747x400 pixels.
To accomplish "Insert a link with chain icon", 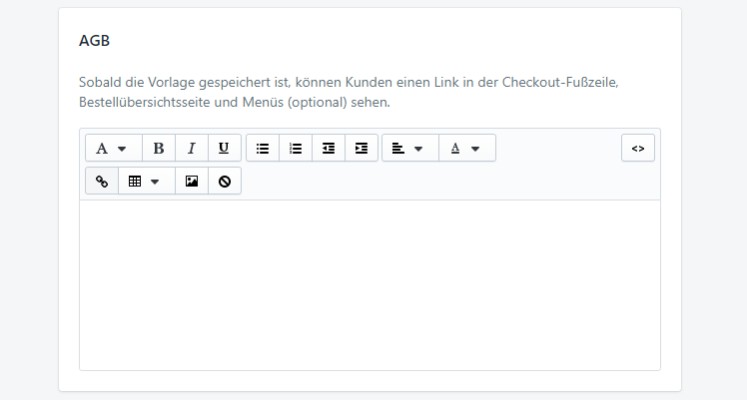I will pos(102,181).
